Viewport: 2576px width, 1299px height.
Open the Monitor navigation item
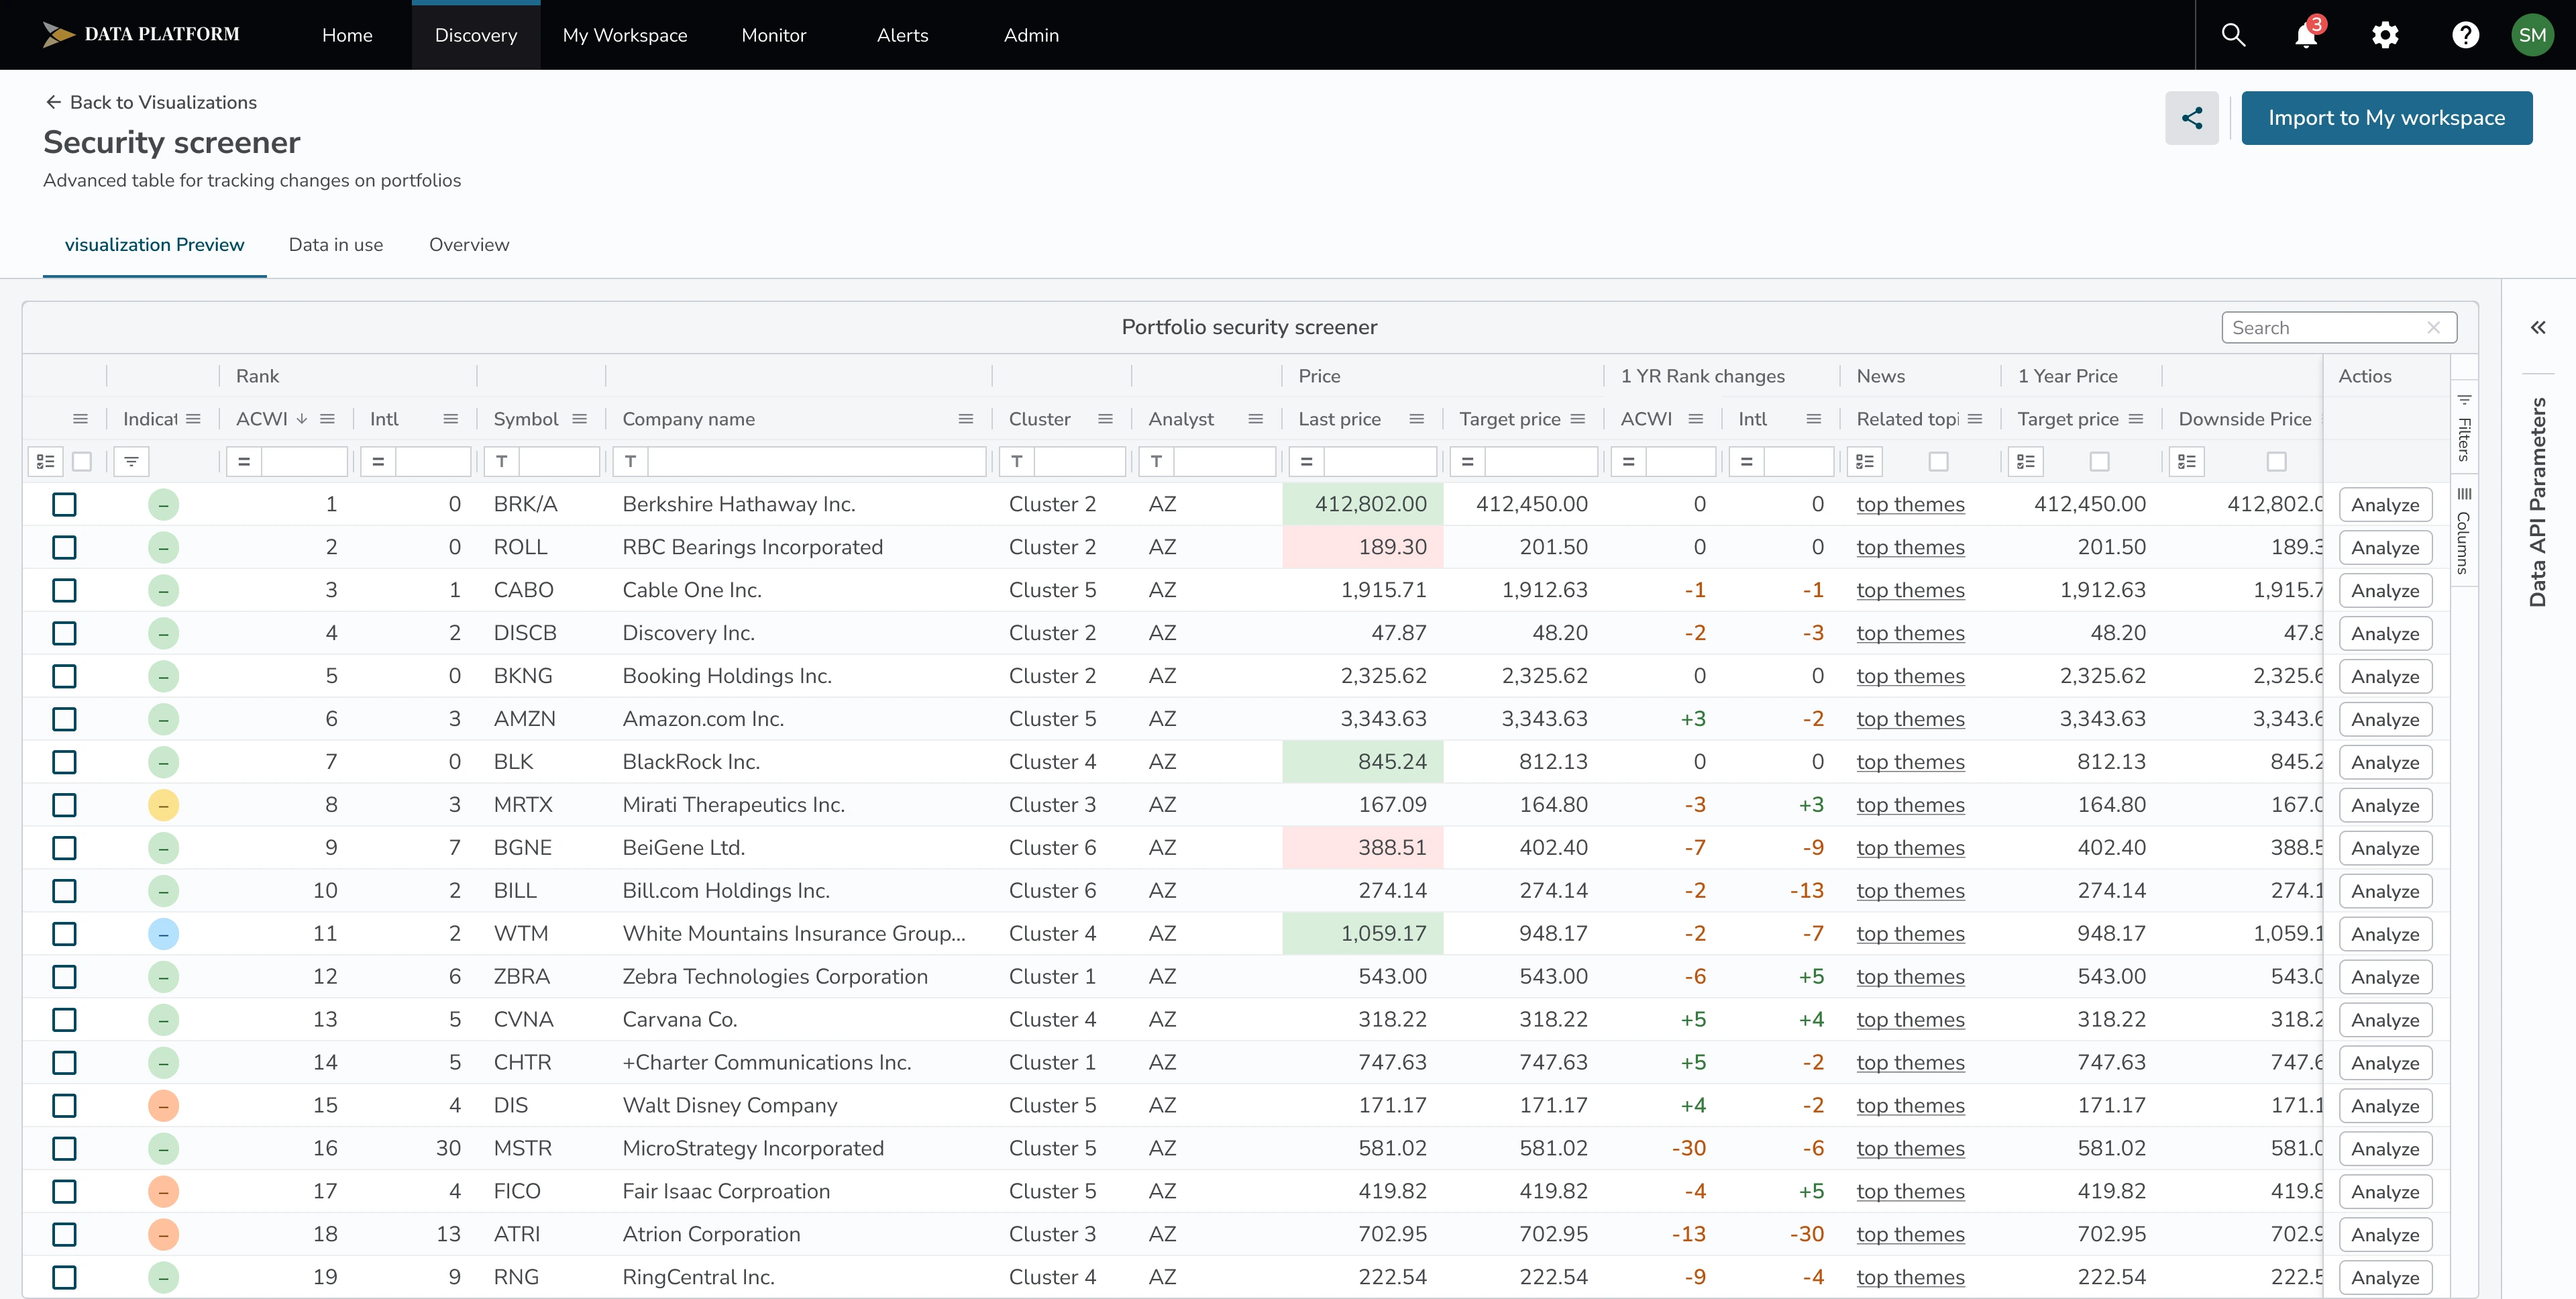(774, 35)
